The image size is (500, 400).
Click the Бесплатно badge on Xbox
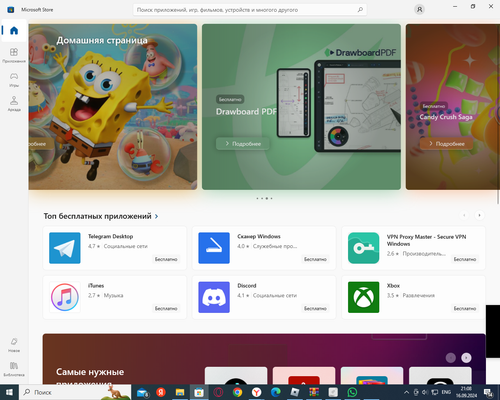pyautogui.click(x=465, y=308)
